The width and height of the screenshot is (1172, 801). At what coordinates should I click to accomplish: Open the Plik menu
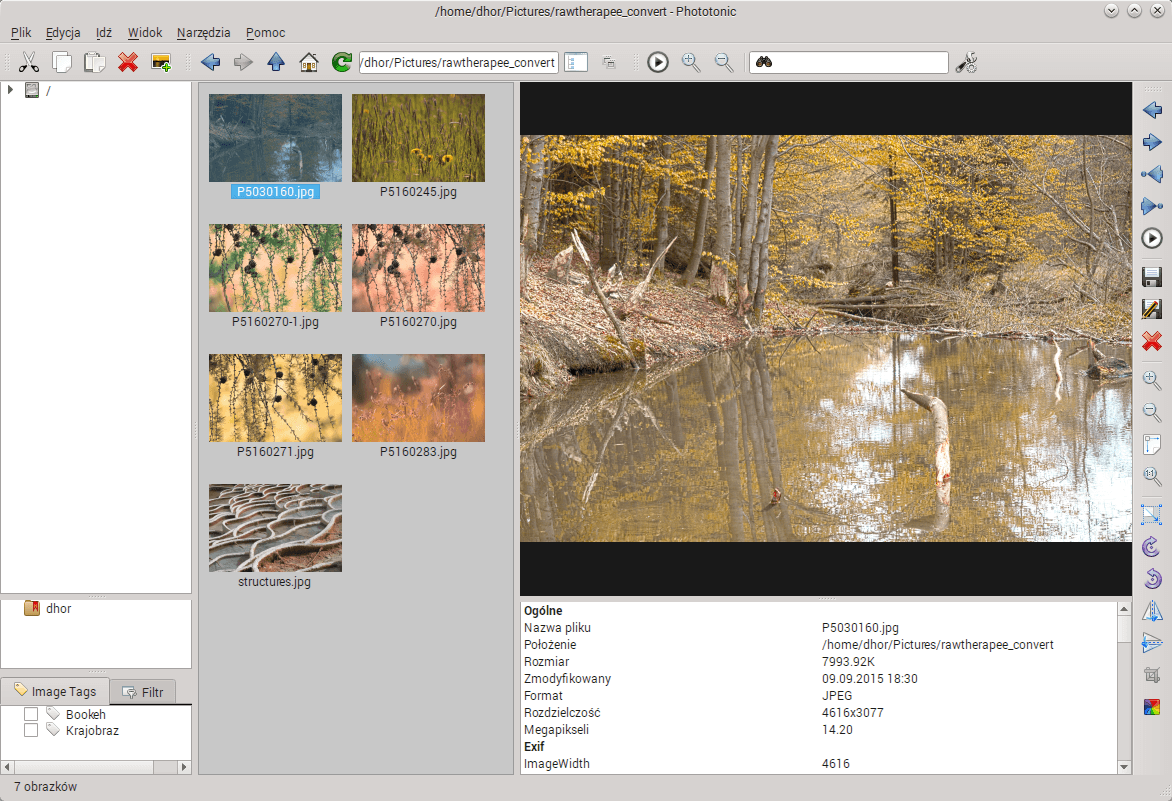[x=21, y=32]
